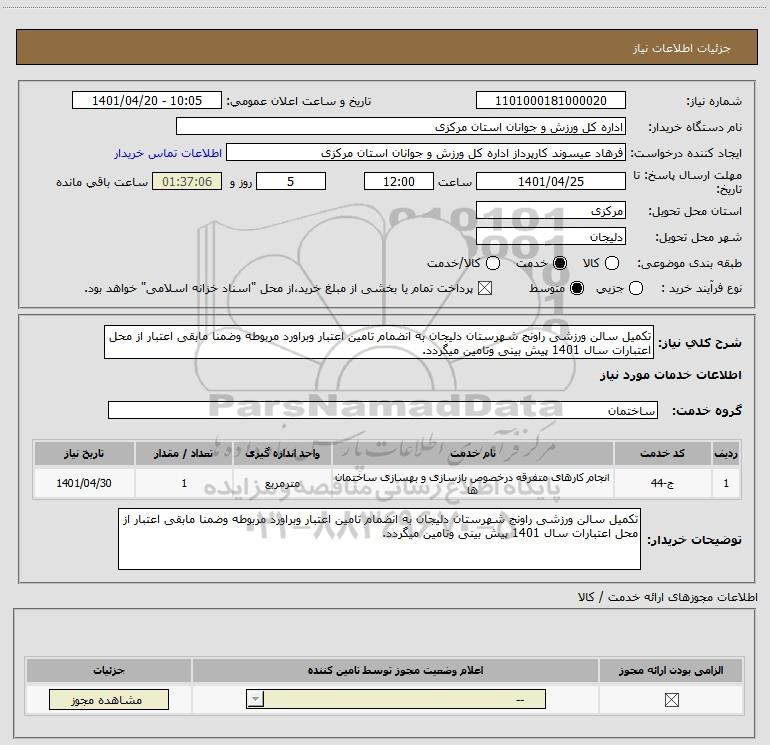The image size is (770, 745).
Task: Click the announcement date field 1401/04/20 - 10:05
Action: click(x=147, y=100)
